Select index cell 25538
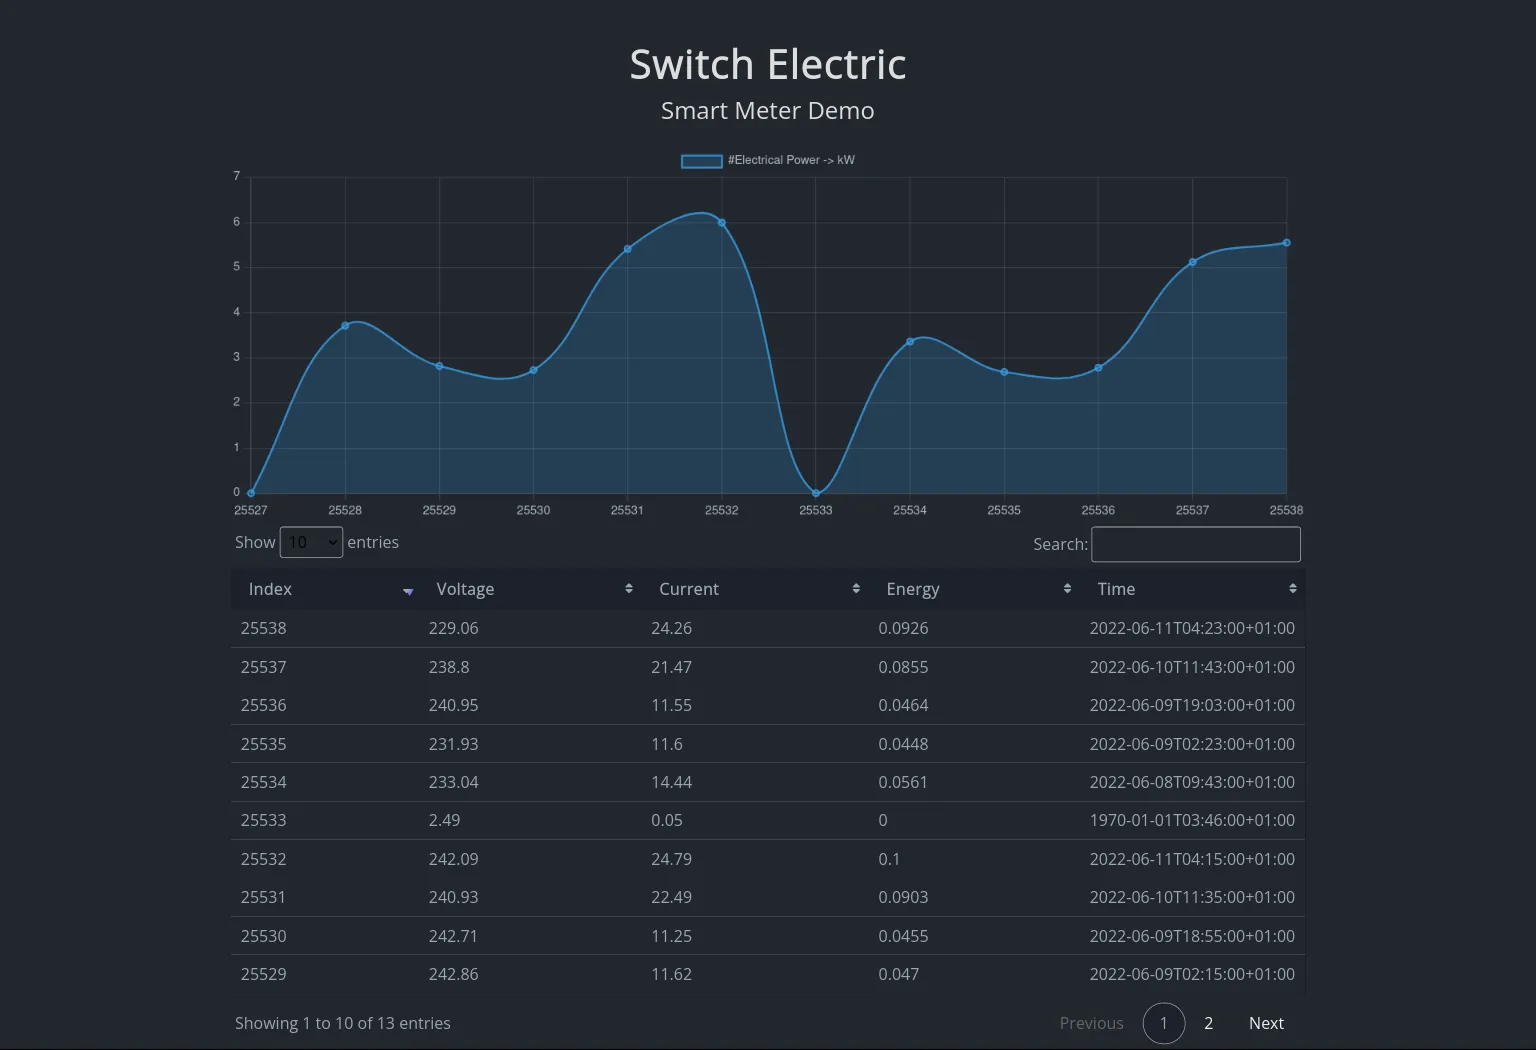The image size is (1536, 1050). [x=264, y=628]
